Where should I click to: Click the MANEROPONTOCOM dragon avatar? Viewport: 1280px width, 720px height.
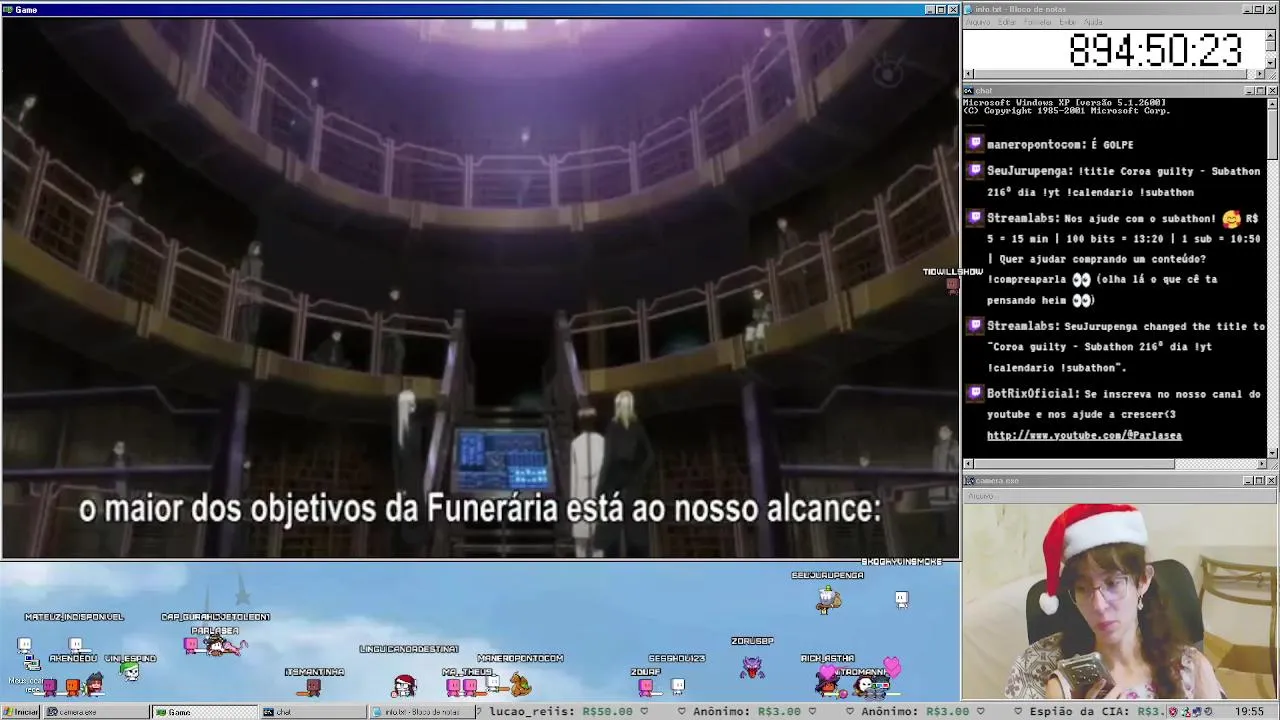[520, 684]
